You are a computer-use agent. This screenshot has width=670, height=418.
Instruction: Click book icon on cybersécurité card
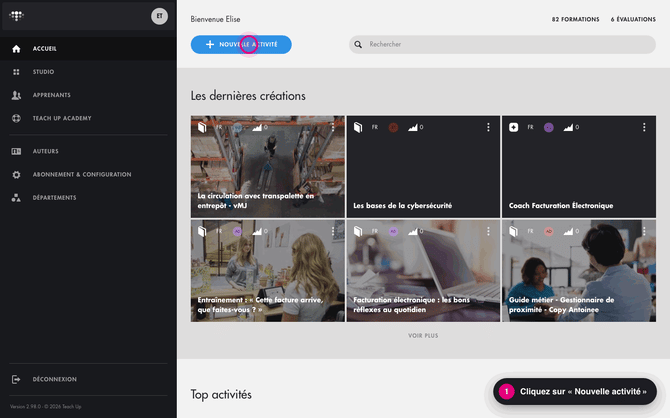pos(358,127)
